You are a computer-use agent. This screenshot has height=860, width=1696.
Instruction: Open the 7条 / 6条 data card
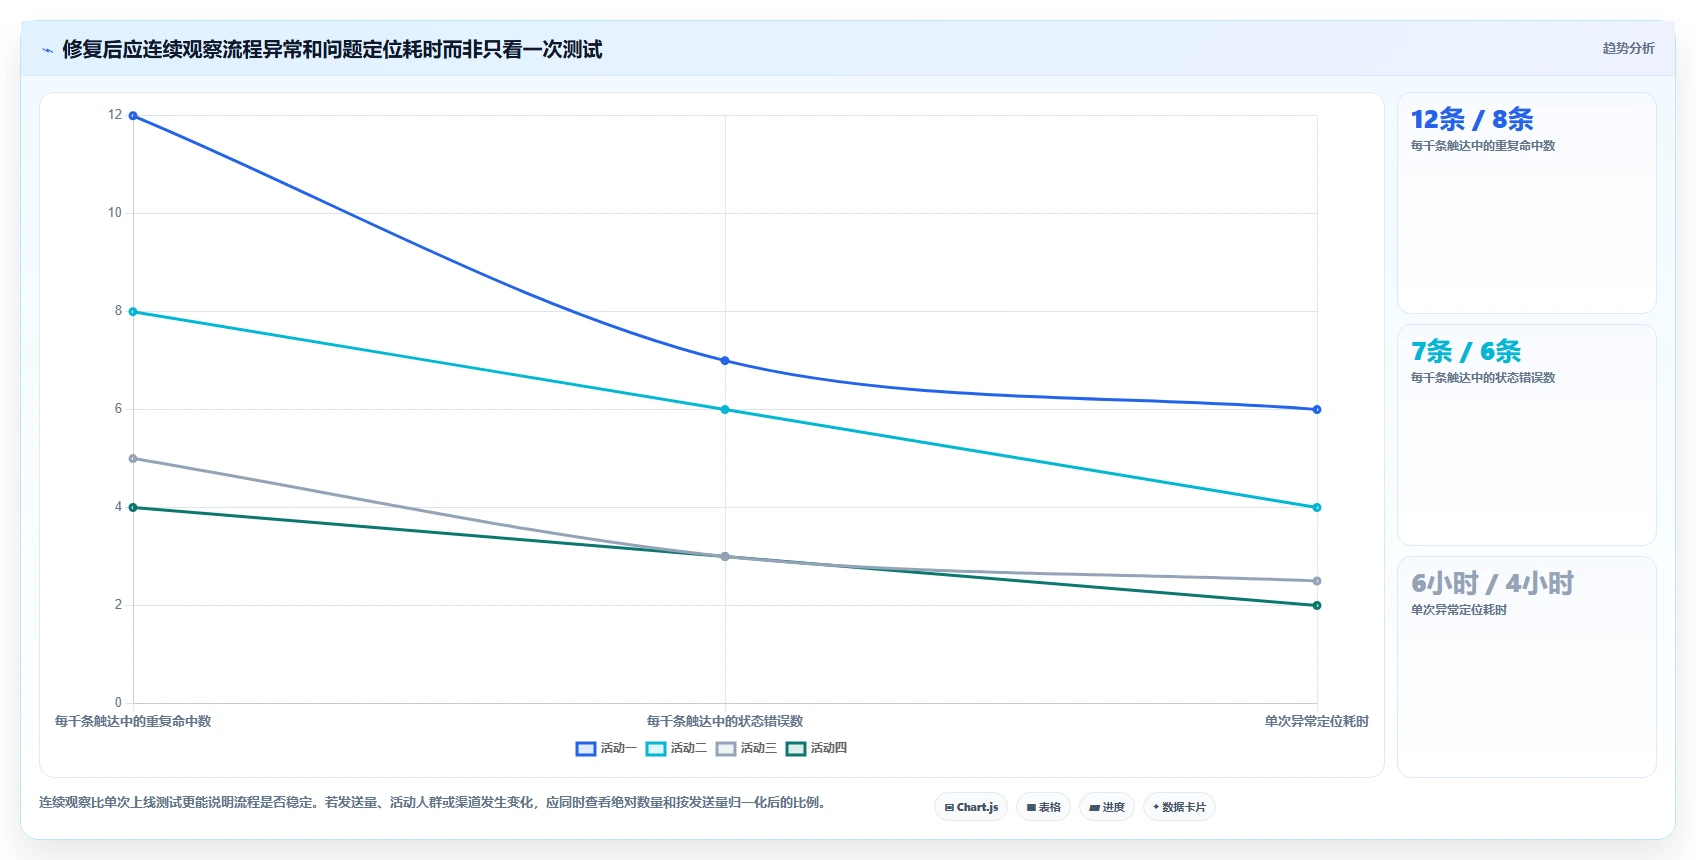(1526, 435)
